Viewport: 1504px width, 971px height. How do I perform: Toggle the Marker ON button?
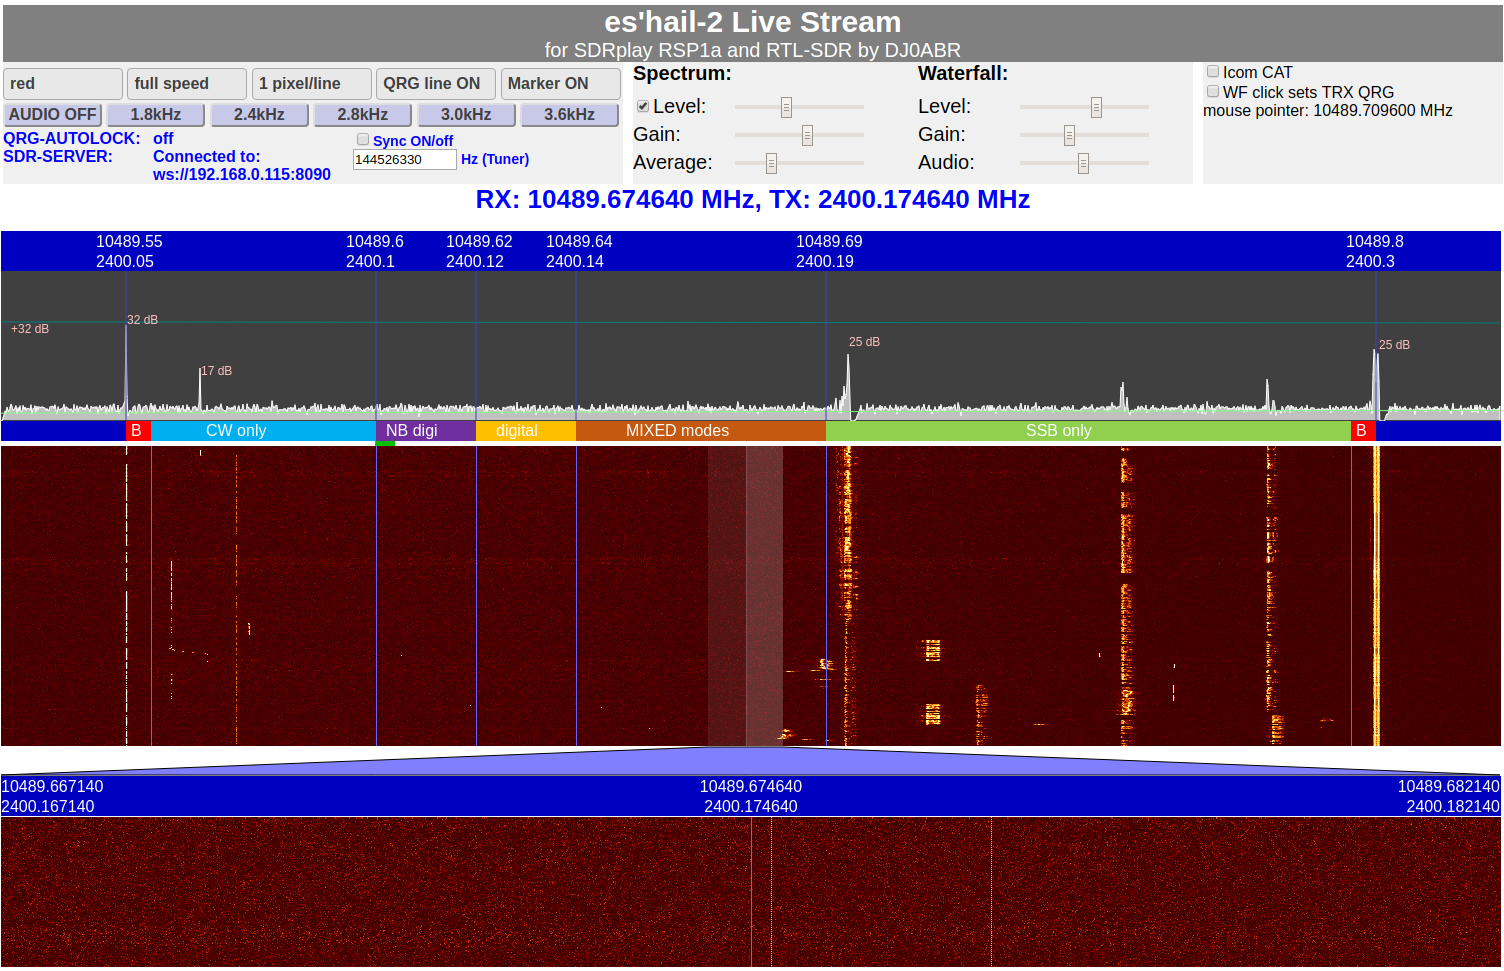coord(559,84)
